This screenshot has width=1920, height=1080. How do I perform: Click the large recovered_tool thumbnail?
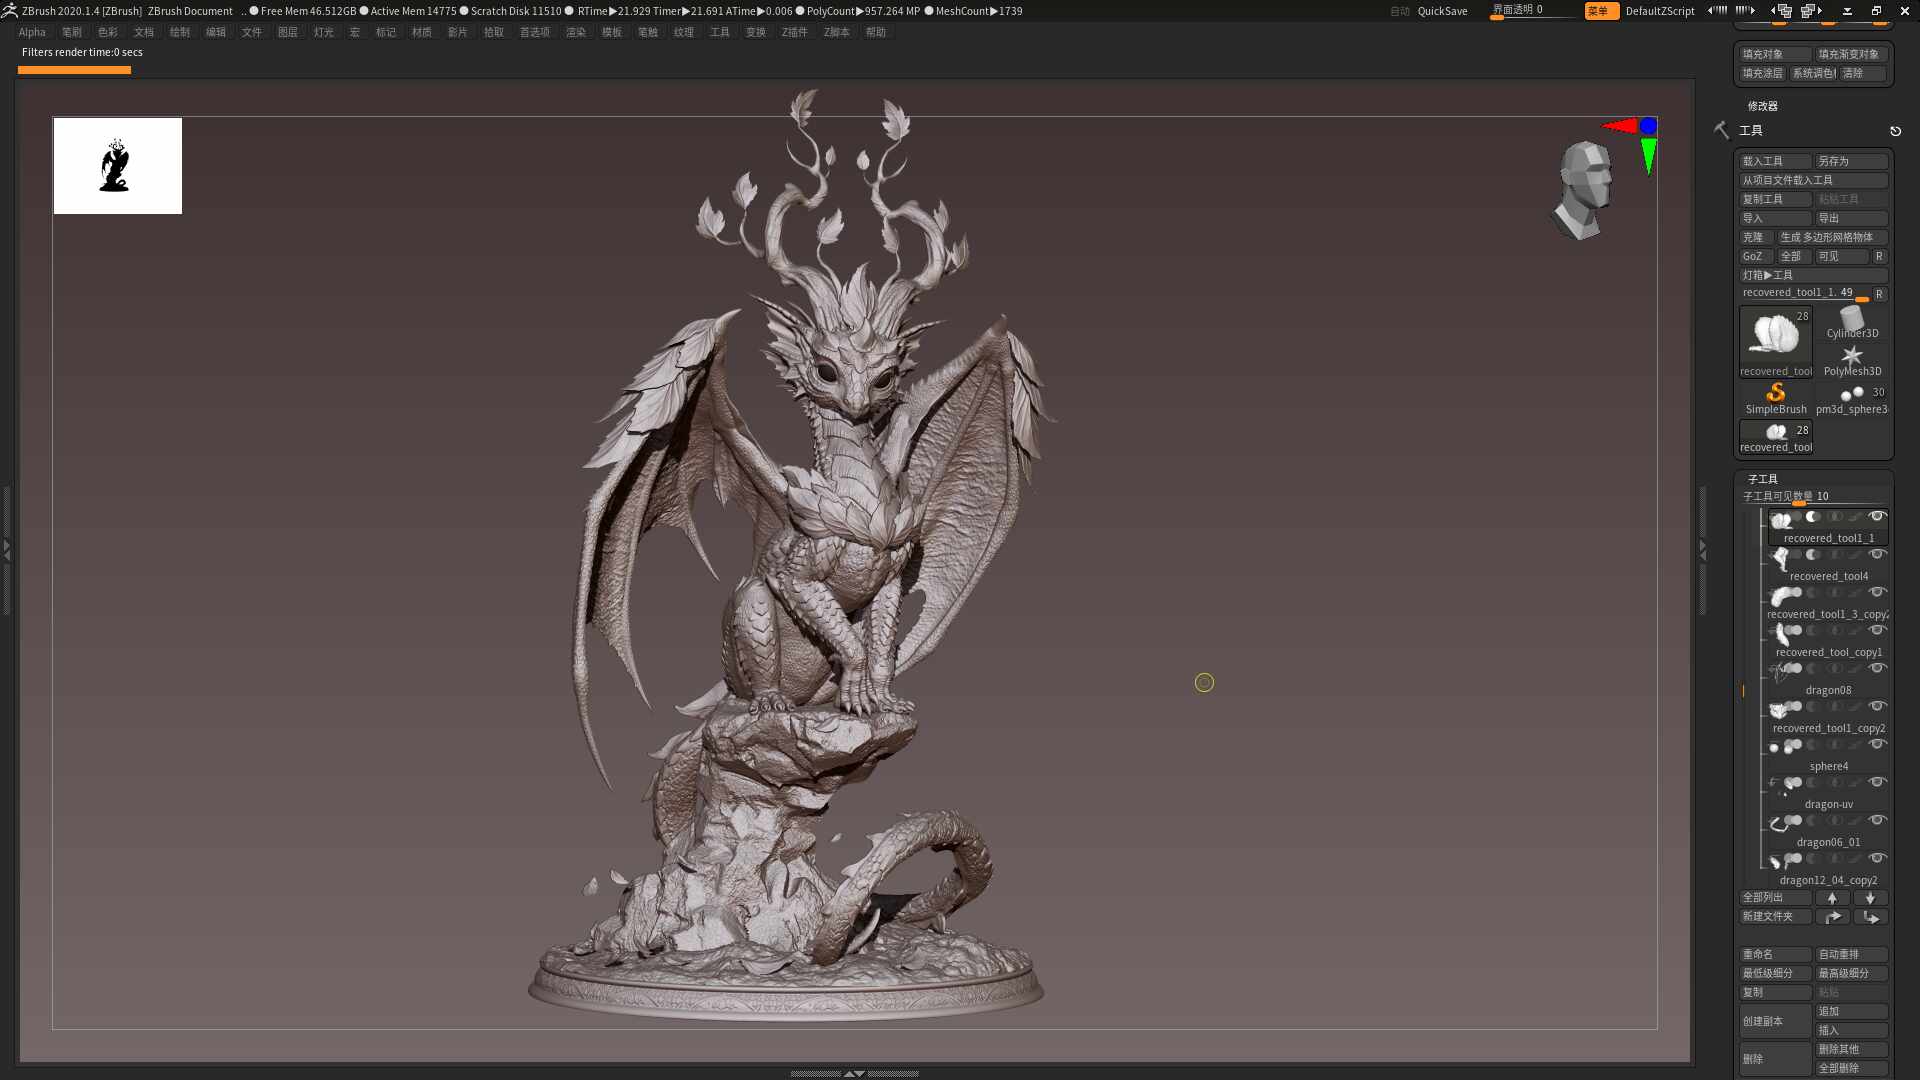click(1776, 342)
